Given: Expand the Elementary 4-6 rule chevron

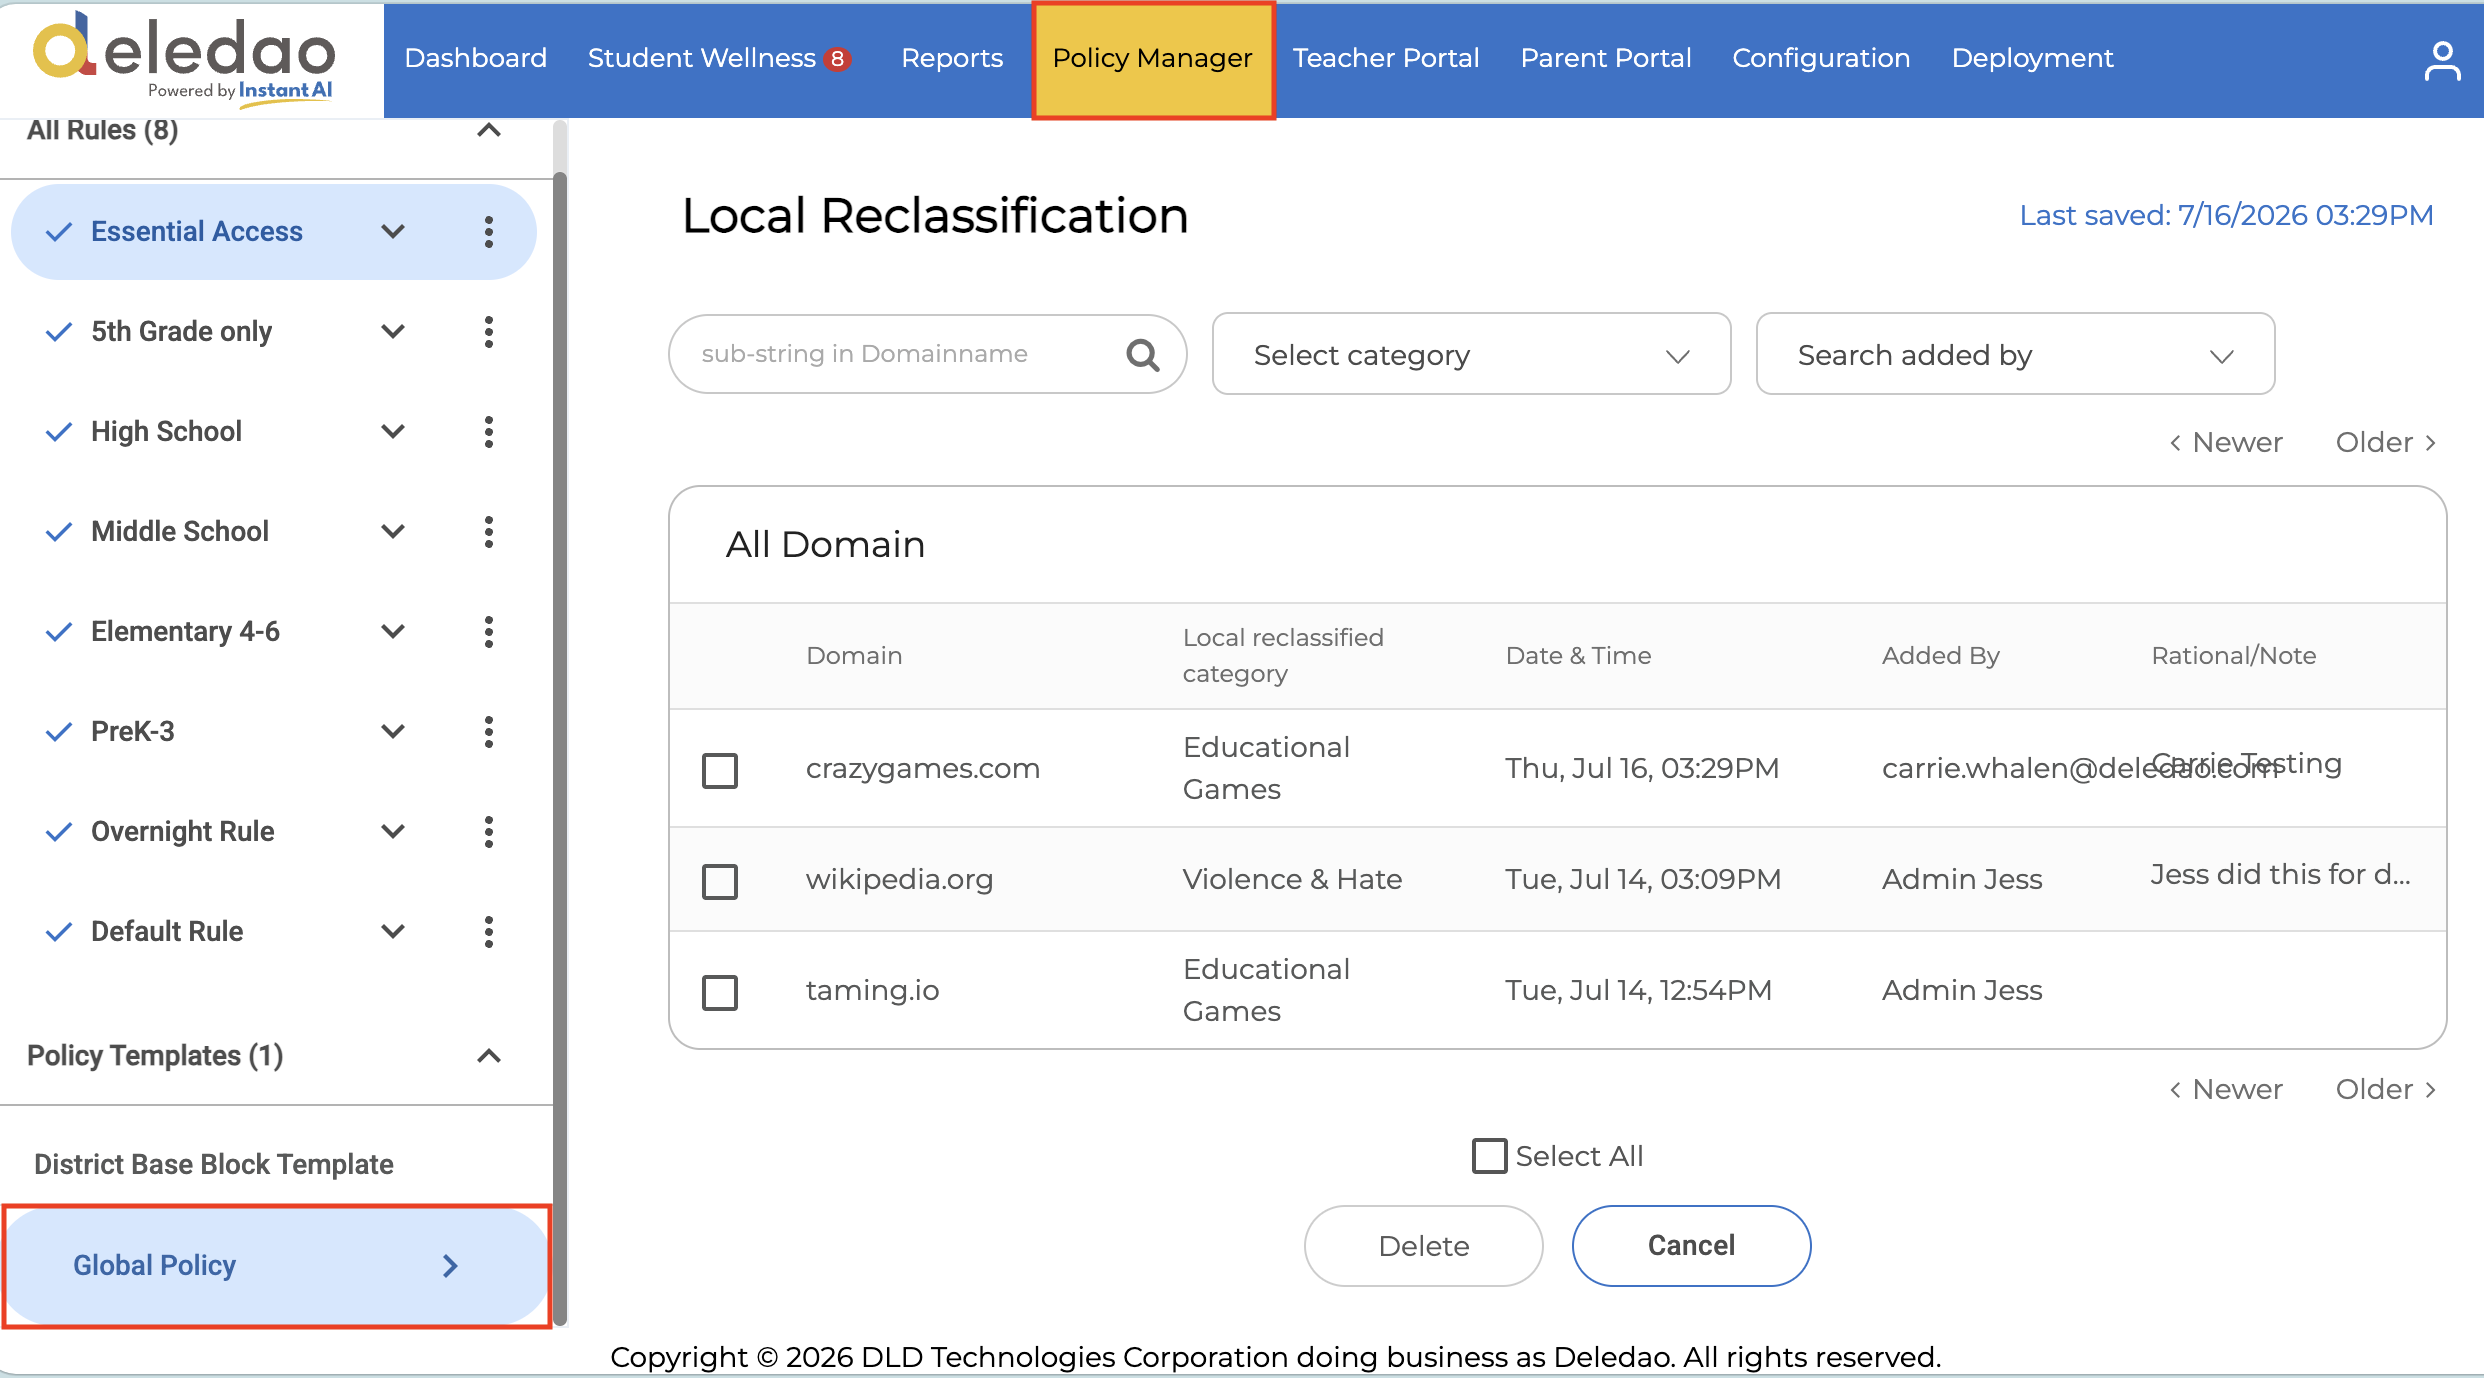Looking at the screenshot, I should tap(393, 632).
